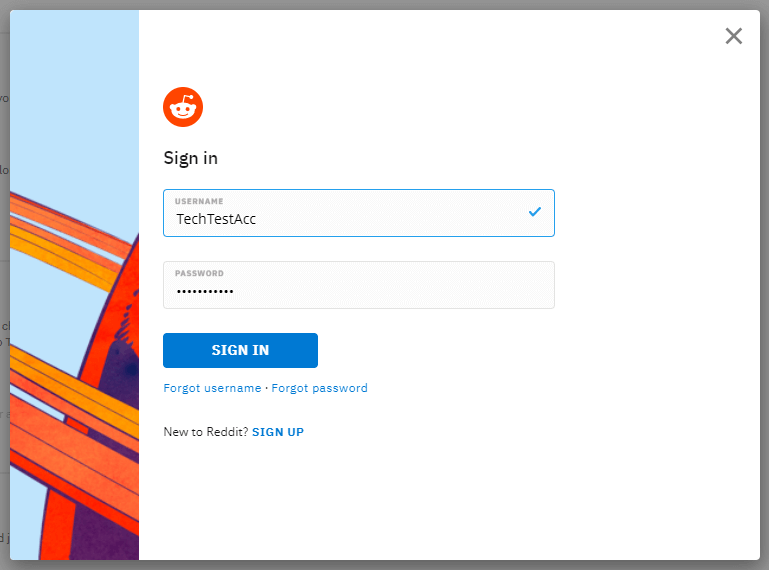Focus the Username input field
The width and height of the screenshot is (769, 570).
tap(359, 213)
